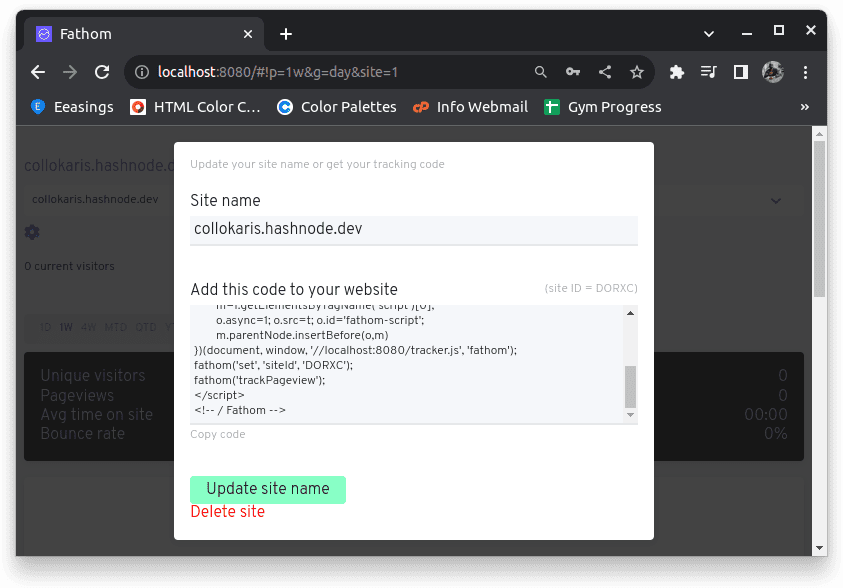
Task: Click page scrollbar down arrow
Action: point(819,548)
